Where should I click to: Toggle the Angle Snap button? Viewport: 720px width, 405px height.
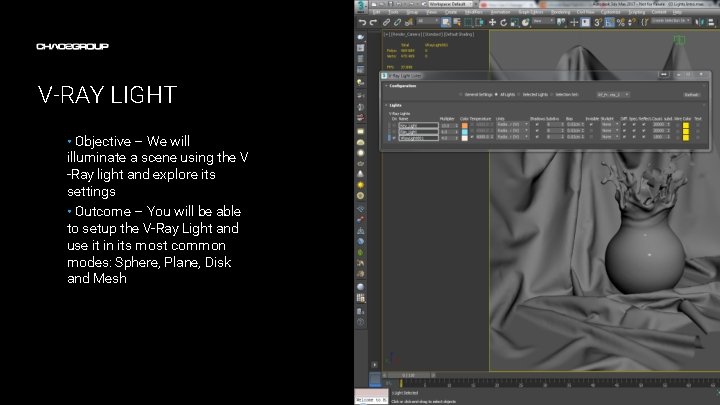click(x=609, y=22)
